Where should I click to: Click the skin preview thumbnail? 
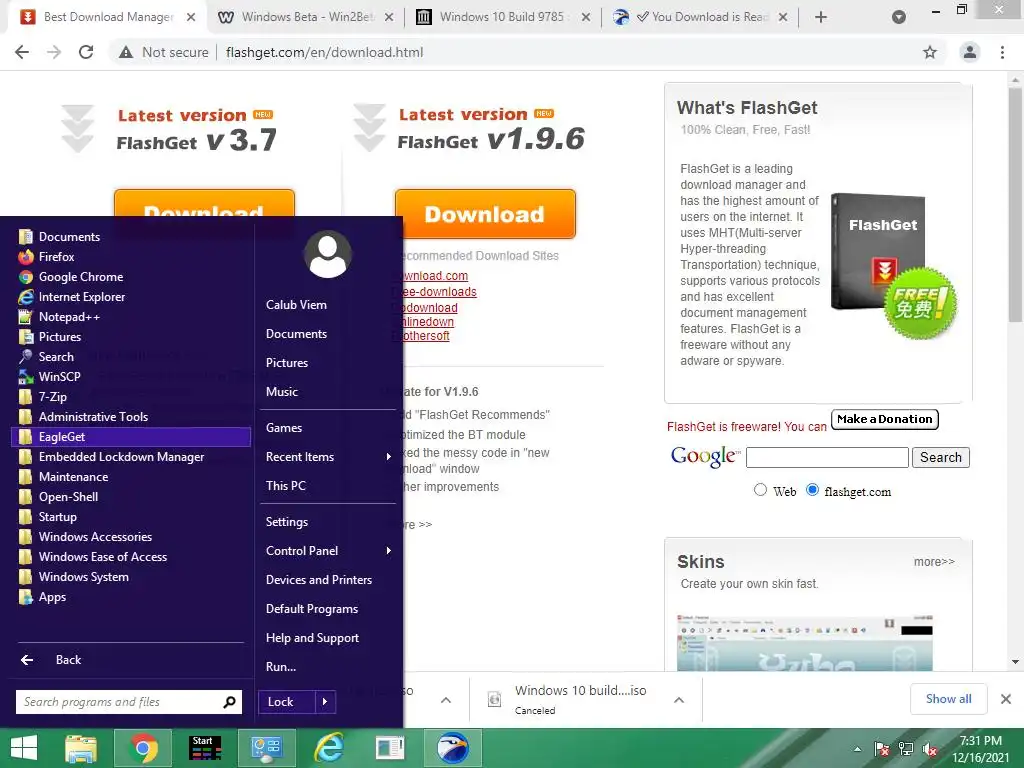coord(805,643)
